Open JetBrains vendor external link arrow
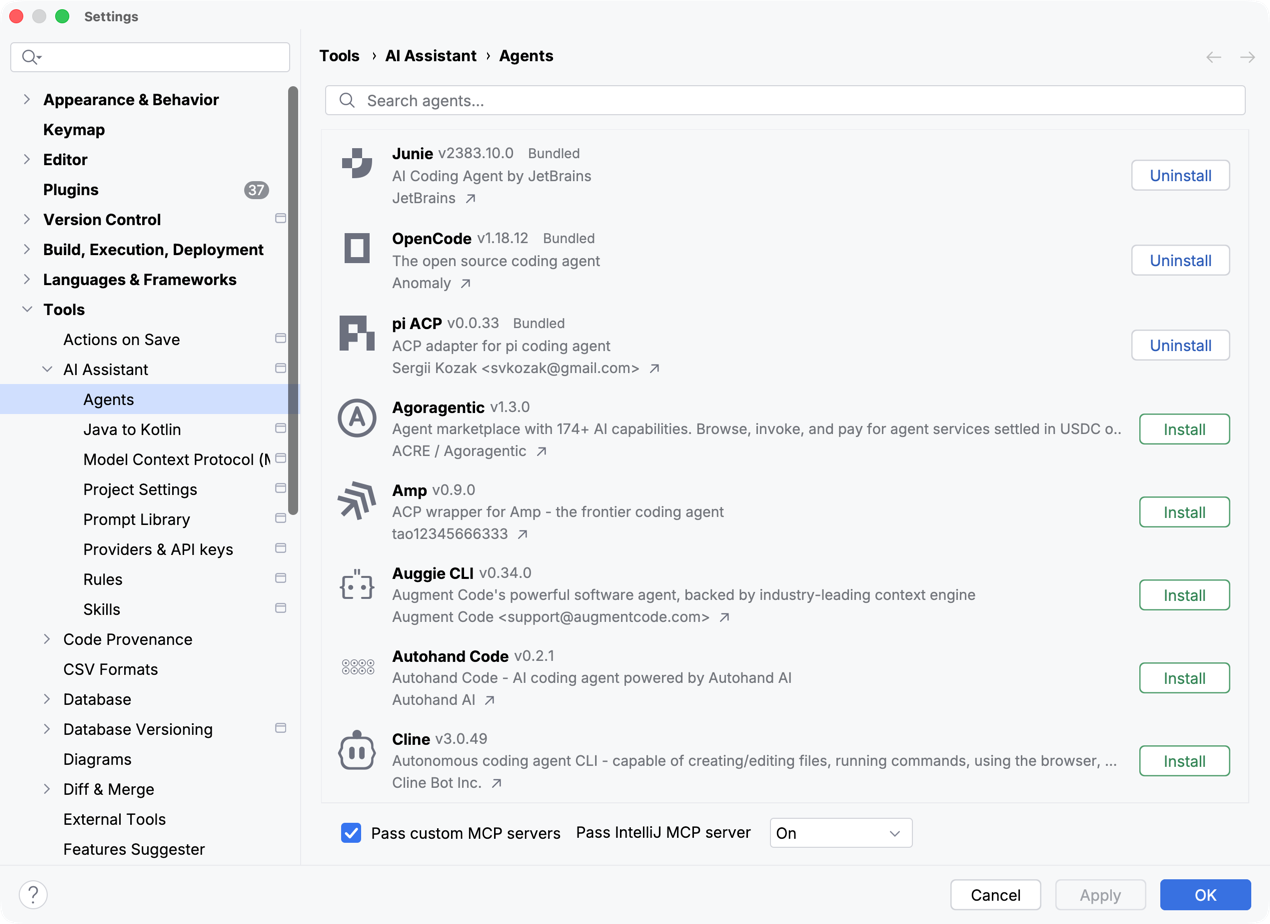The height and width of the screenshot is (924, 1270). point(471,198)
